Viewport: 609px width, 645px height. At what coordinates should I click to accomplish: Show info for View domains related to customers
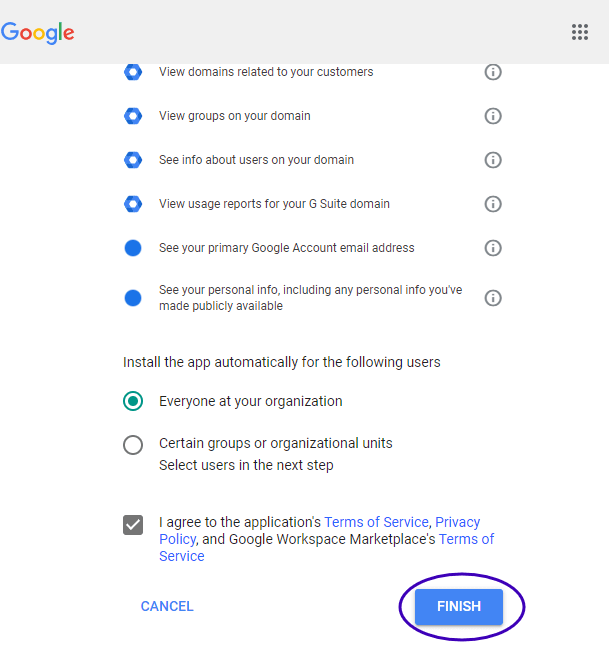coord(492,72)
